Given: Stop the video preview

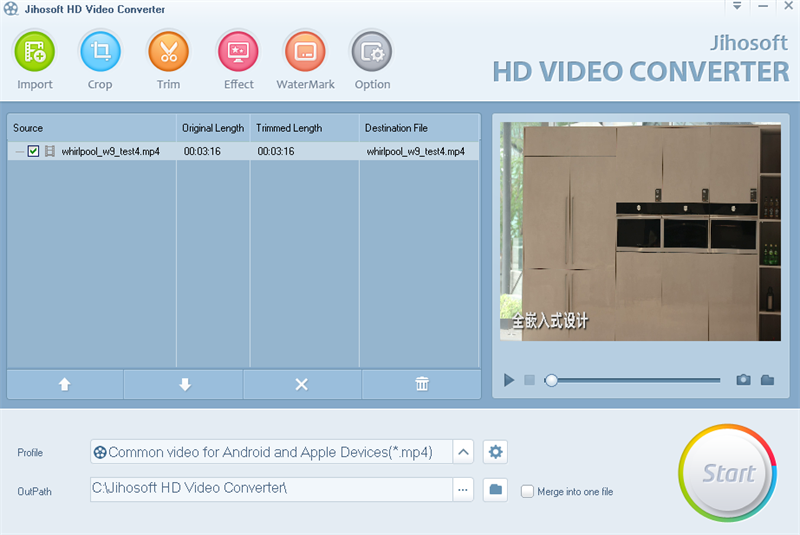Looking at the screenshot, I should [530, 380].
